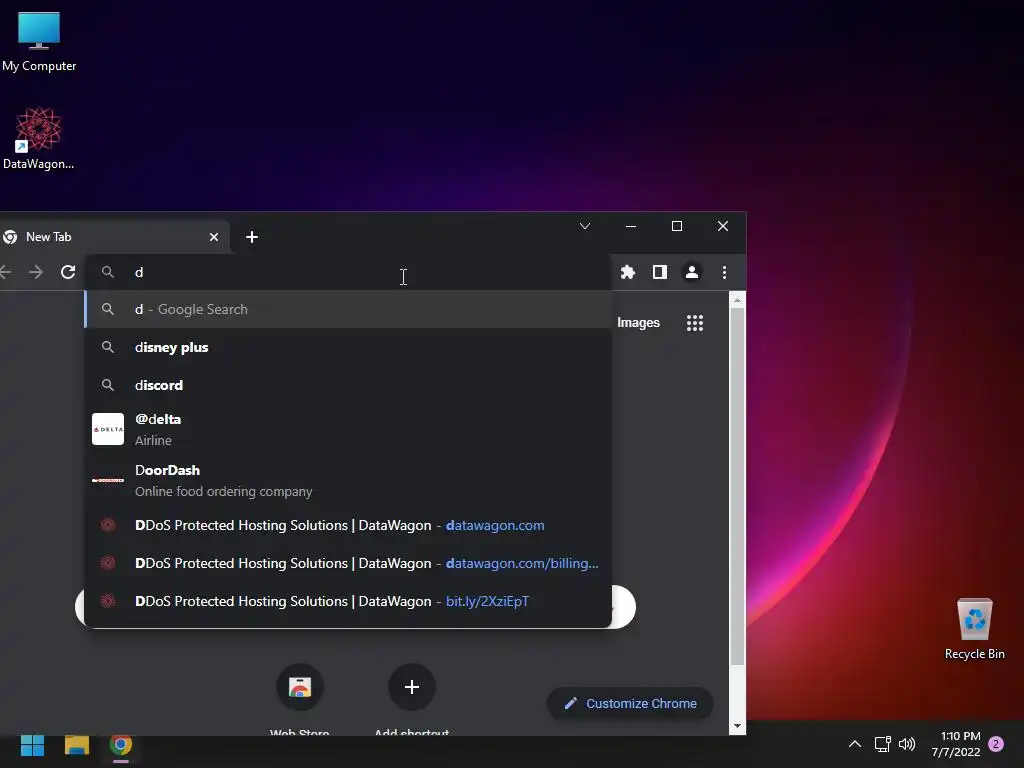
Task: Maximize the Chrome window
Action: pyautogui.click(x=677, y=226)
